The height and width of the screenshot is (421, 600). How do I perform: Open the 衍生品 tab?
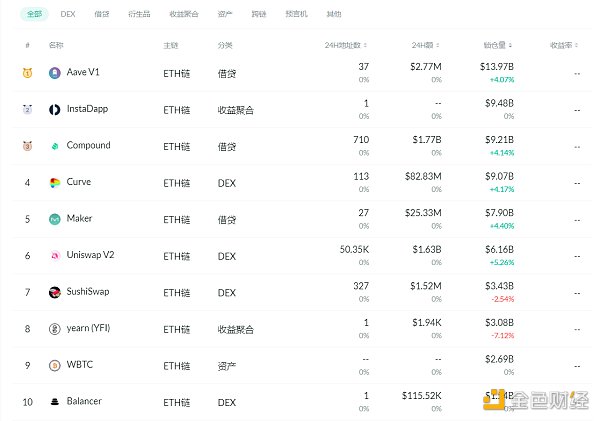139,15
